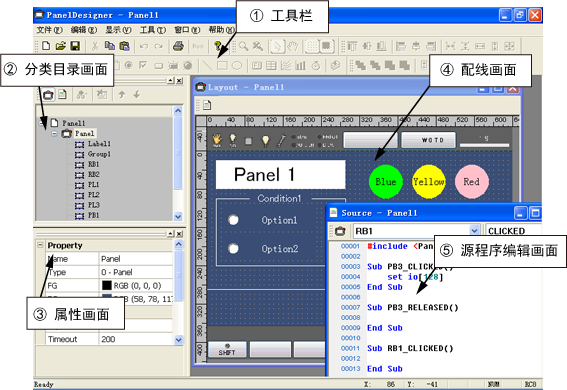Click the Cut scissors icon
The image size is (567, 390).
tap(95, 46)
